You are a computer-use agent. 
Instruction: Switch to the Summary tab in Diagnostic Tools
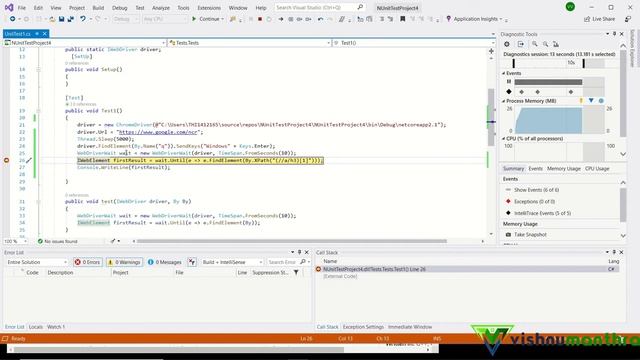513,169
